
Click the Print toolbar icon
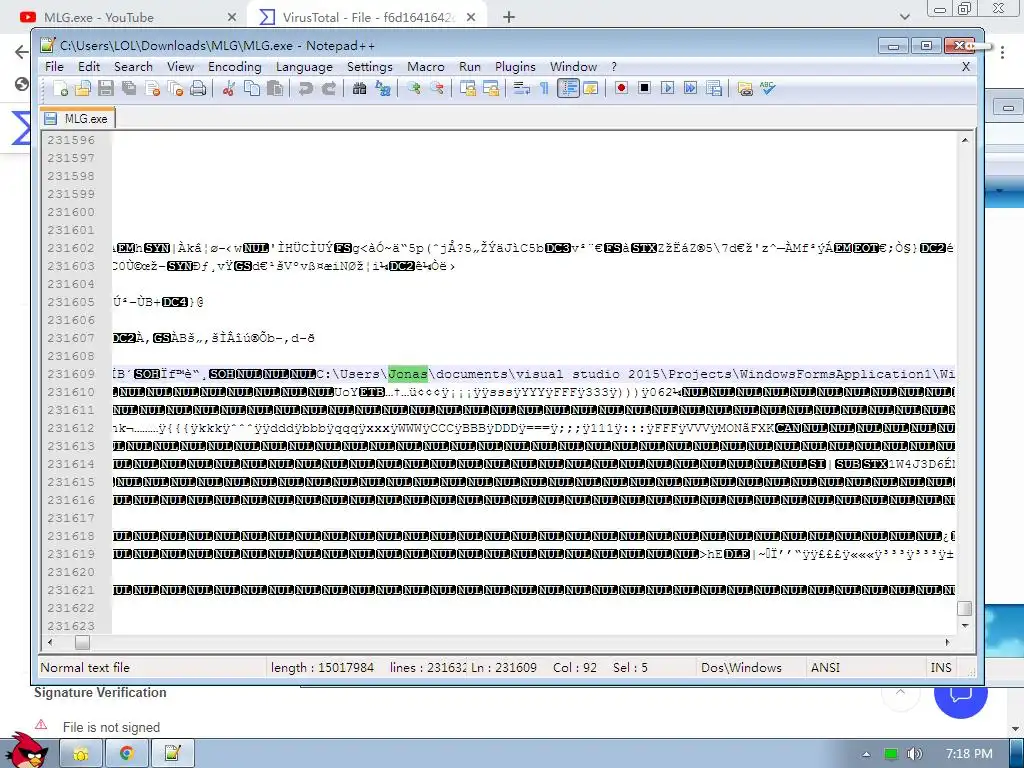[198, 88]
